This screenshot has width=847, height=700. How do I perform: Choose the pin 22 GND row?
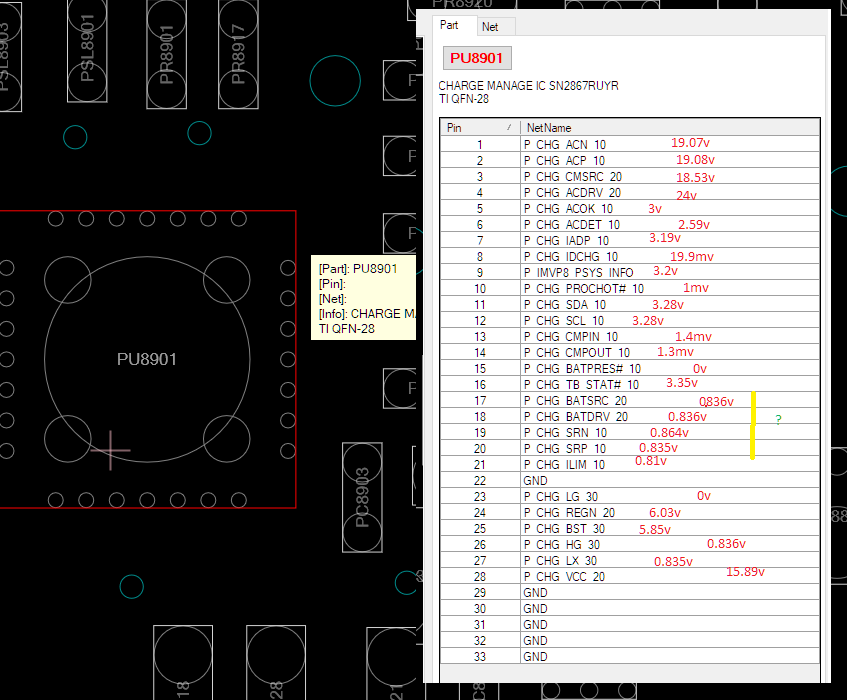click(x=535, y=481)
